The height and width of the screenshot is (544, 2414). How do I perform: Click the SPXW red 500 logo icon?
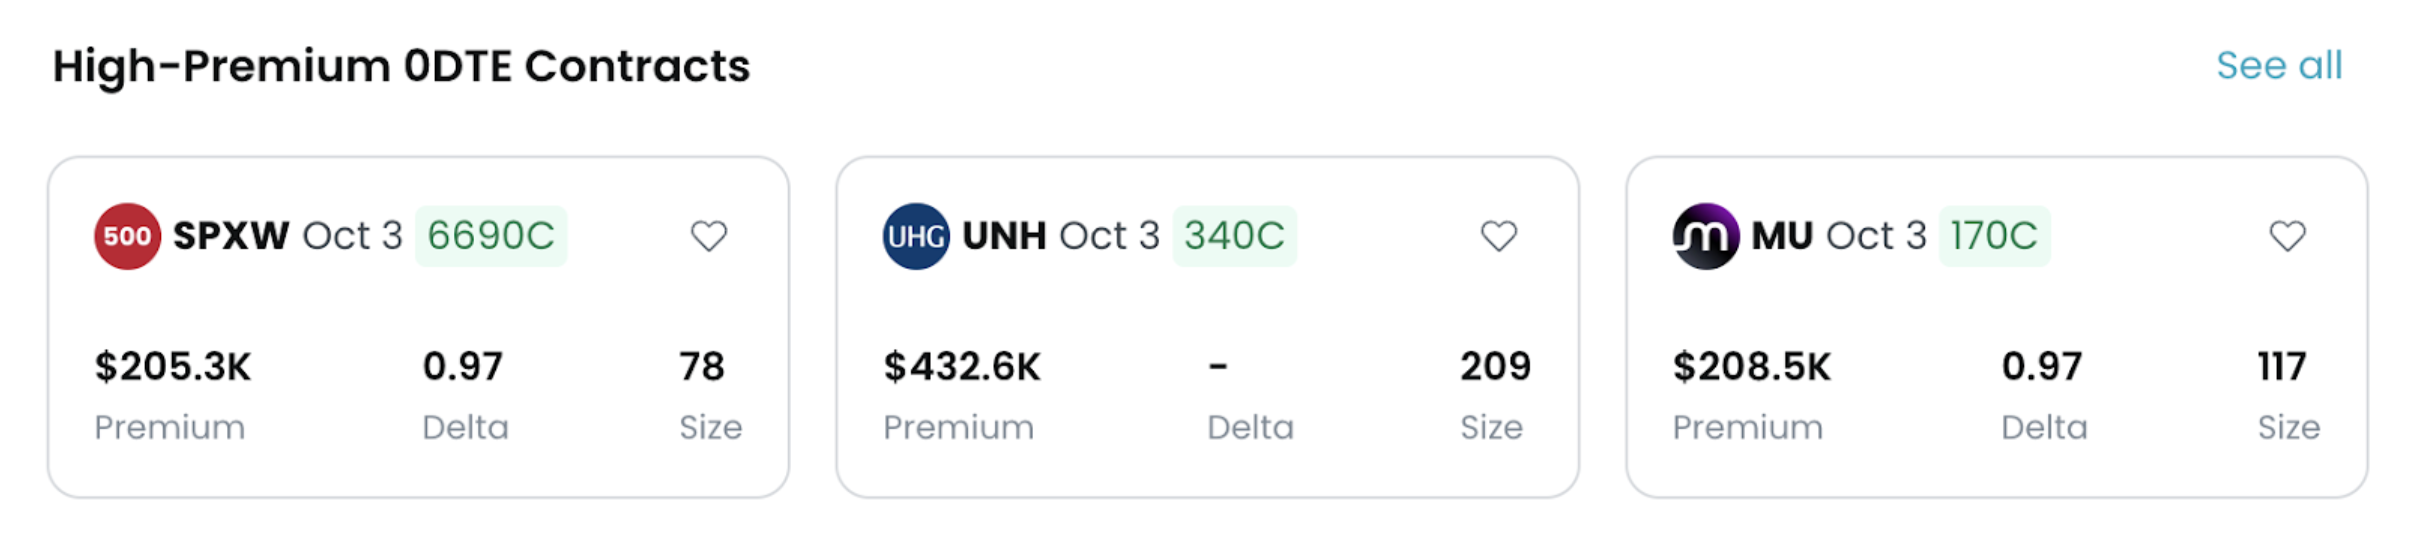tap(127, 236)
